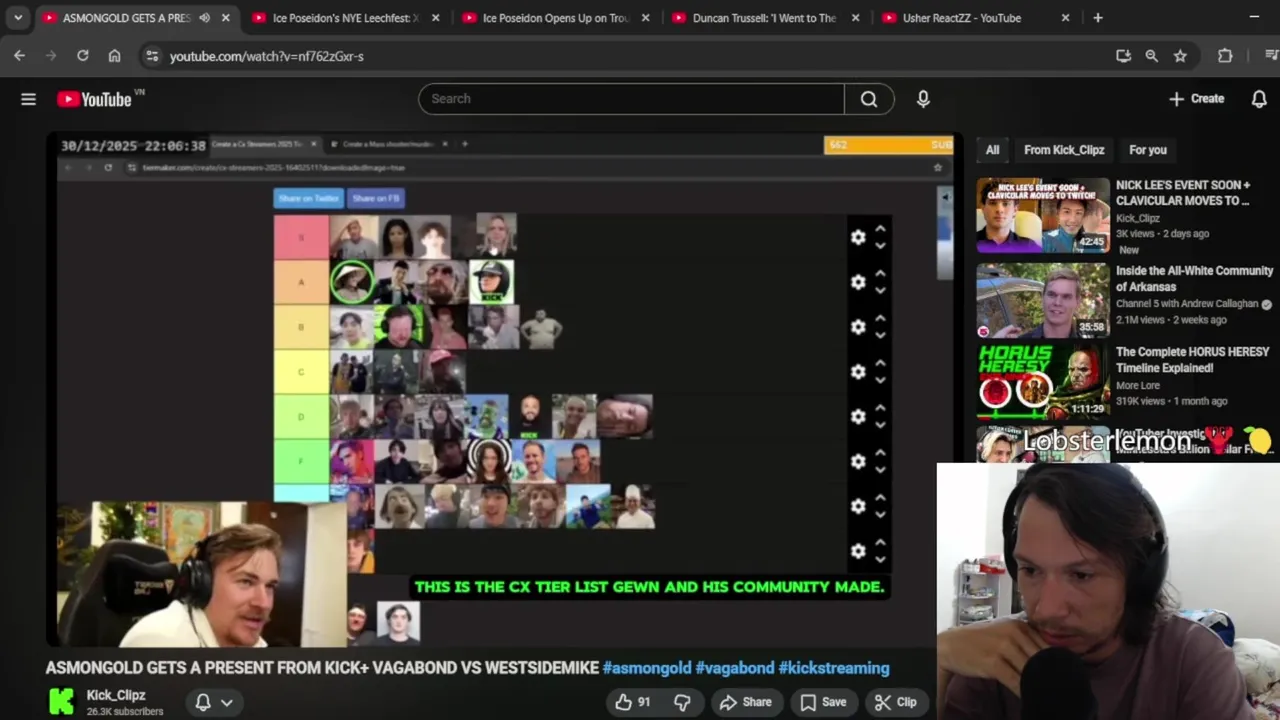Viewport: 1280px width, 720px height.
Task: Like this video
Action: tap(634, 702)
